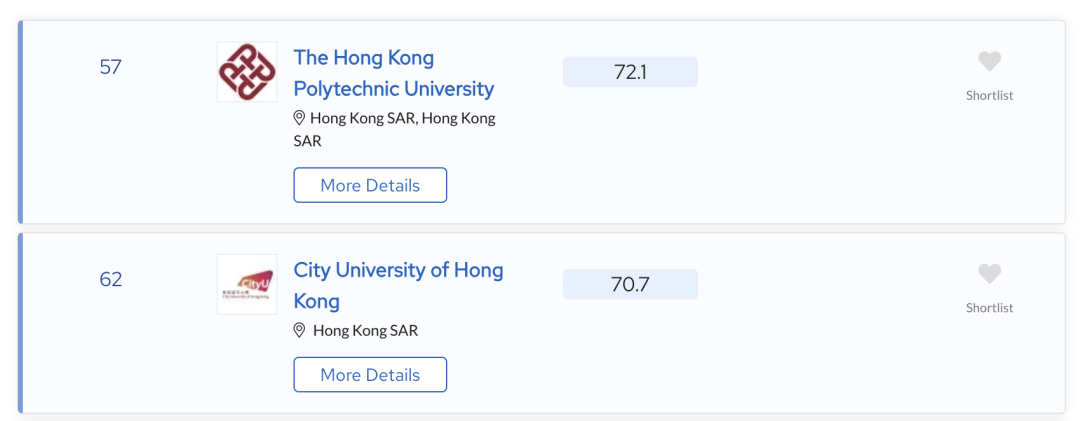Click the rank number 62
1080x421 pixels.
(110, 280)
